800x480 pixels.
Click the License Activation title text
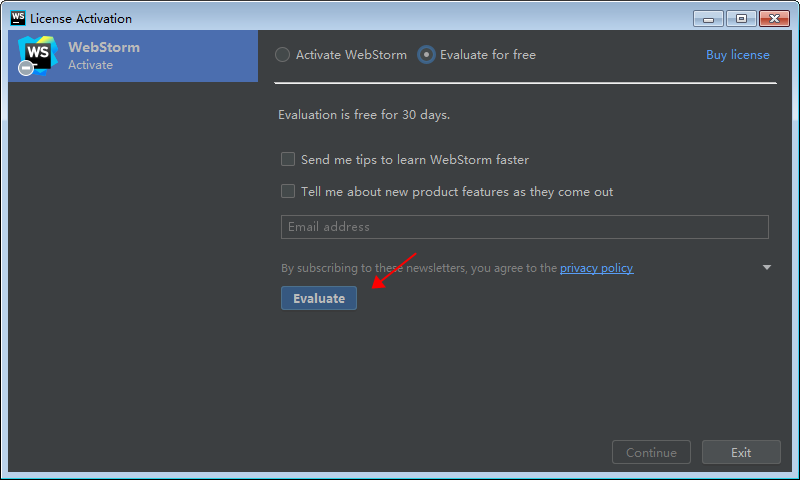[x=81, y=19]
